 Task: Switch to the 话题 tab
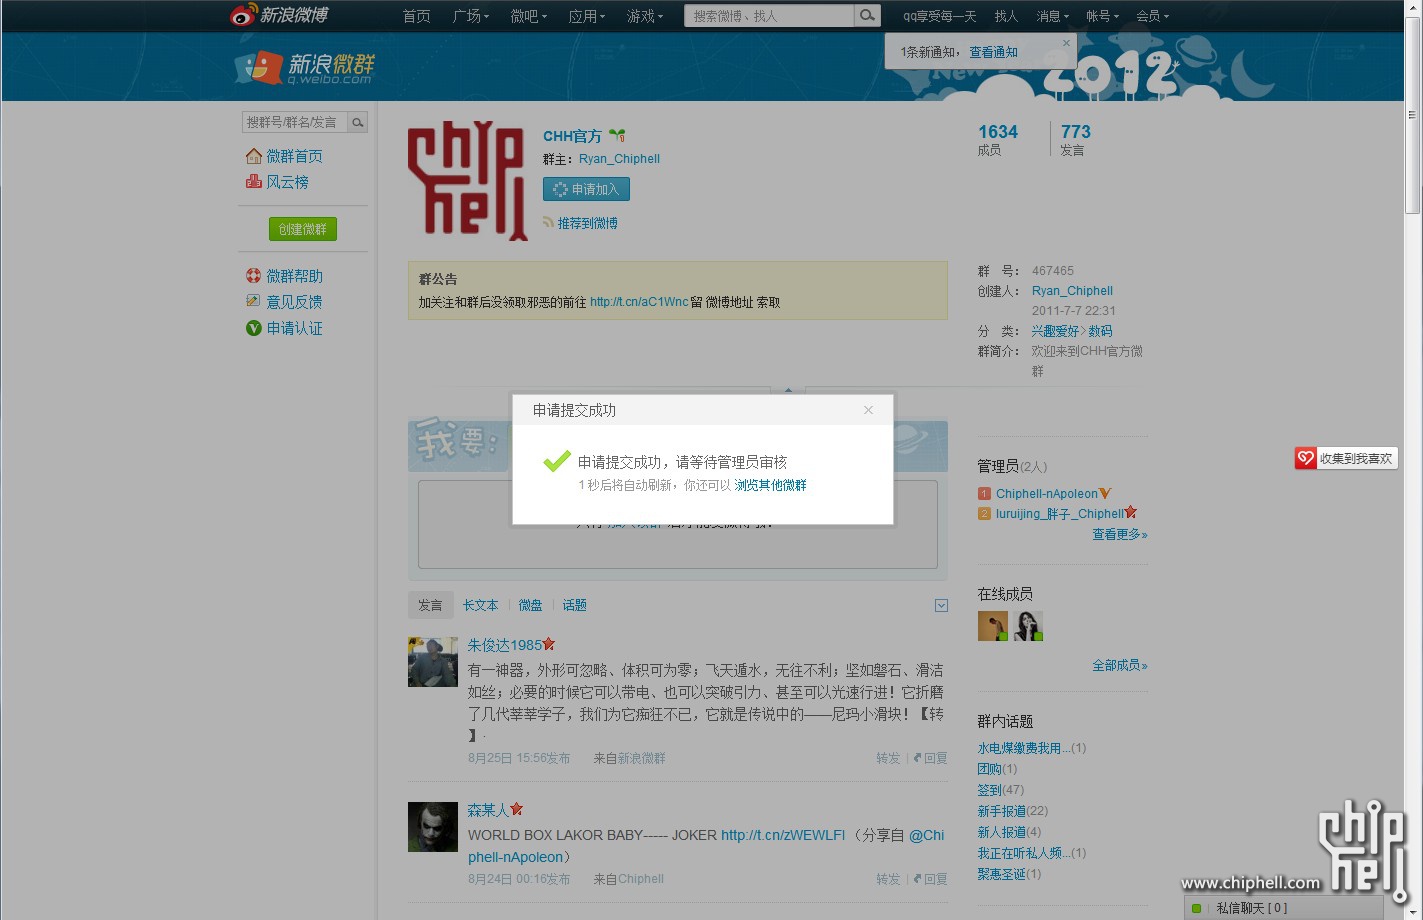point(574,605)
